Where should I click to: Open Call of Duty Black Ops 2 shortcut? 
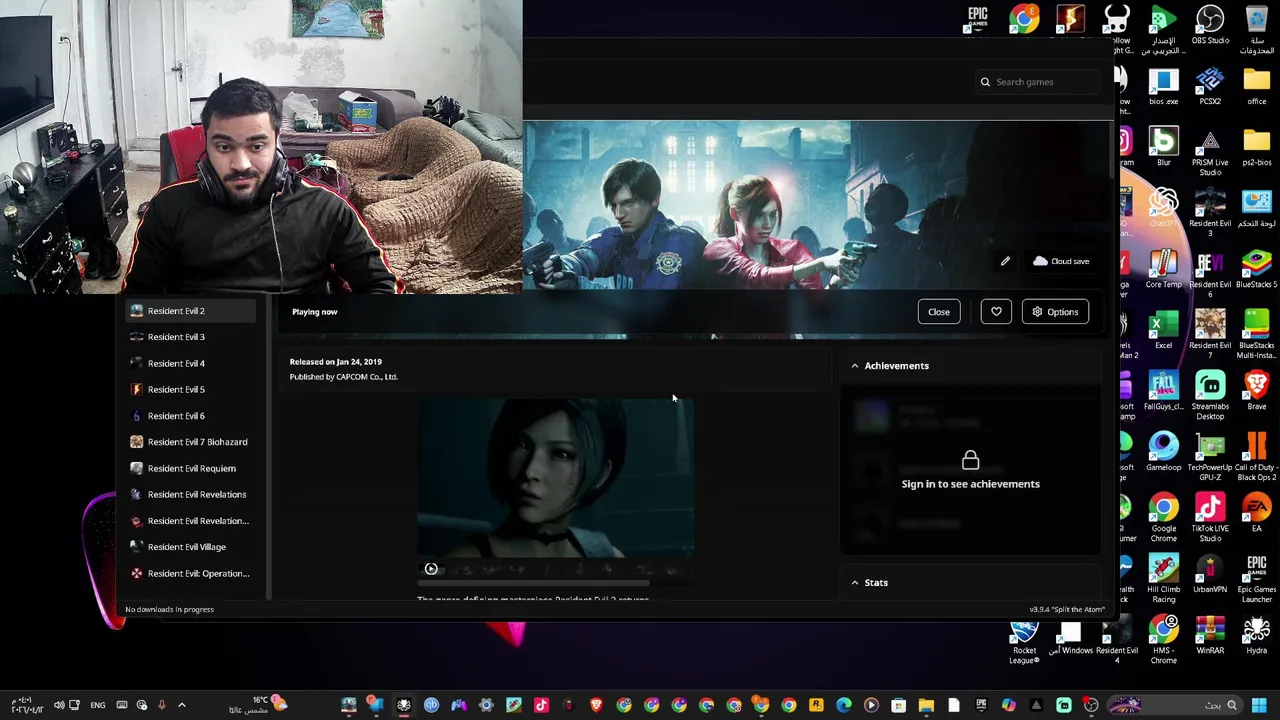coord(1257,457)
